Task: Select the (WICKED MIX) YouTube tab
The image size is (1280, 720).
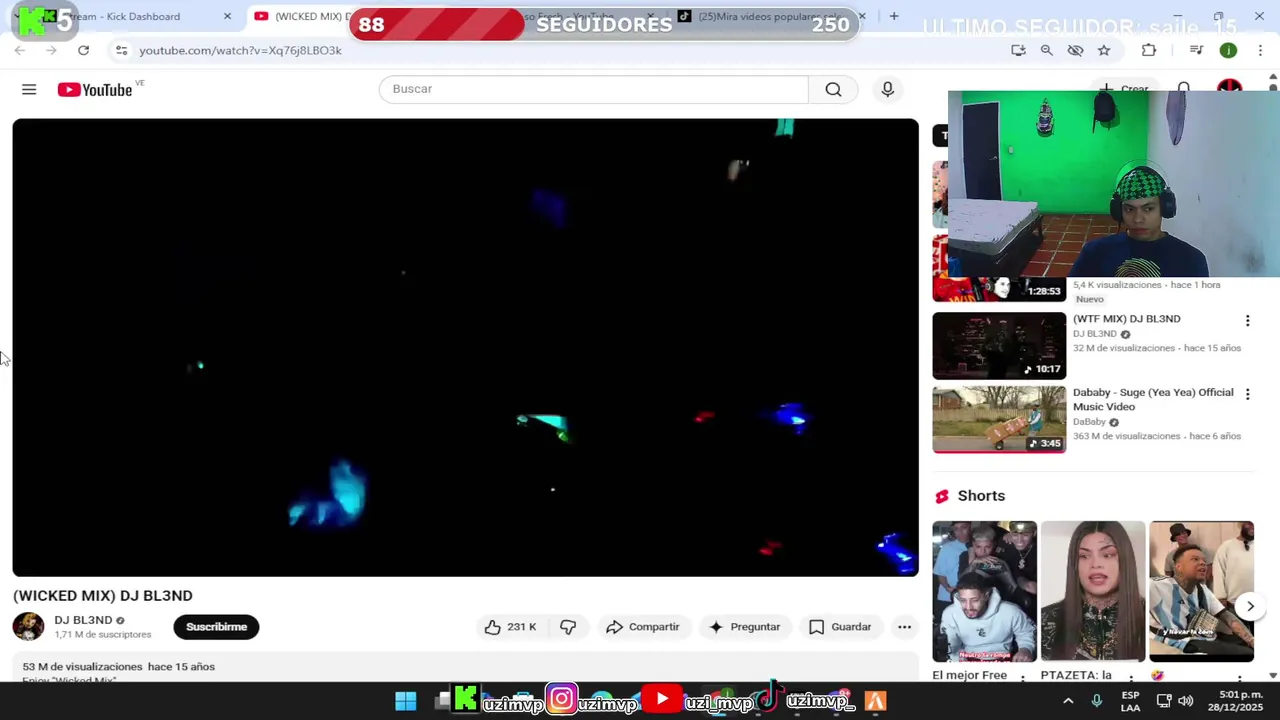Action: pos(302,16)
